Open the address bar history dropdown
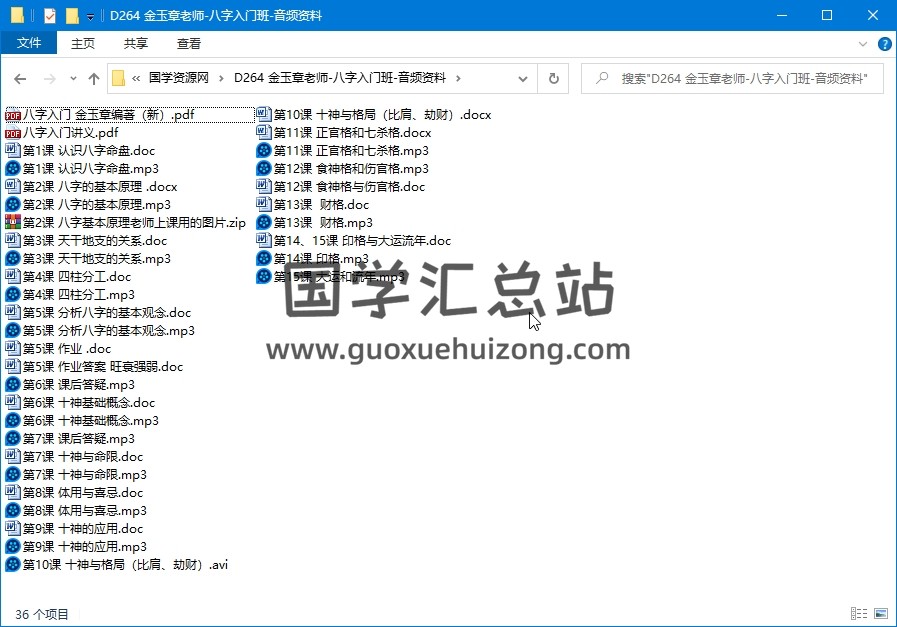This screenshot has height=627, width=897. (526, 78)
